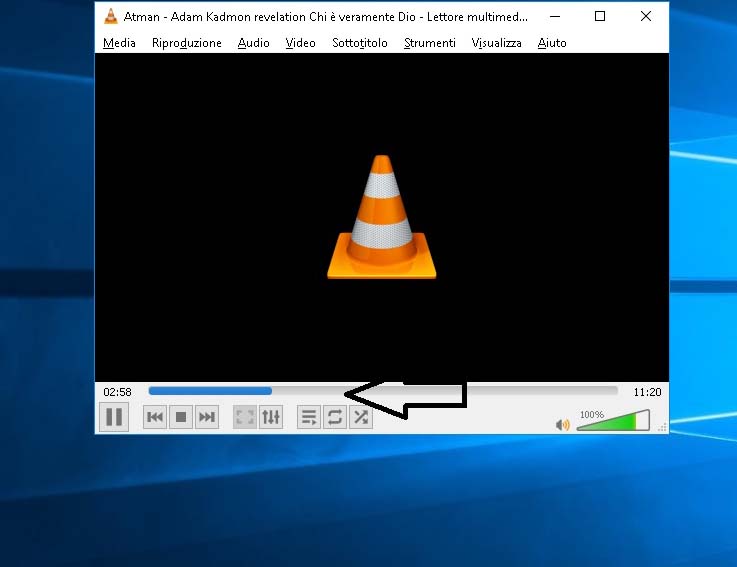Open the Media menu

tap(119, 43)
